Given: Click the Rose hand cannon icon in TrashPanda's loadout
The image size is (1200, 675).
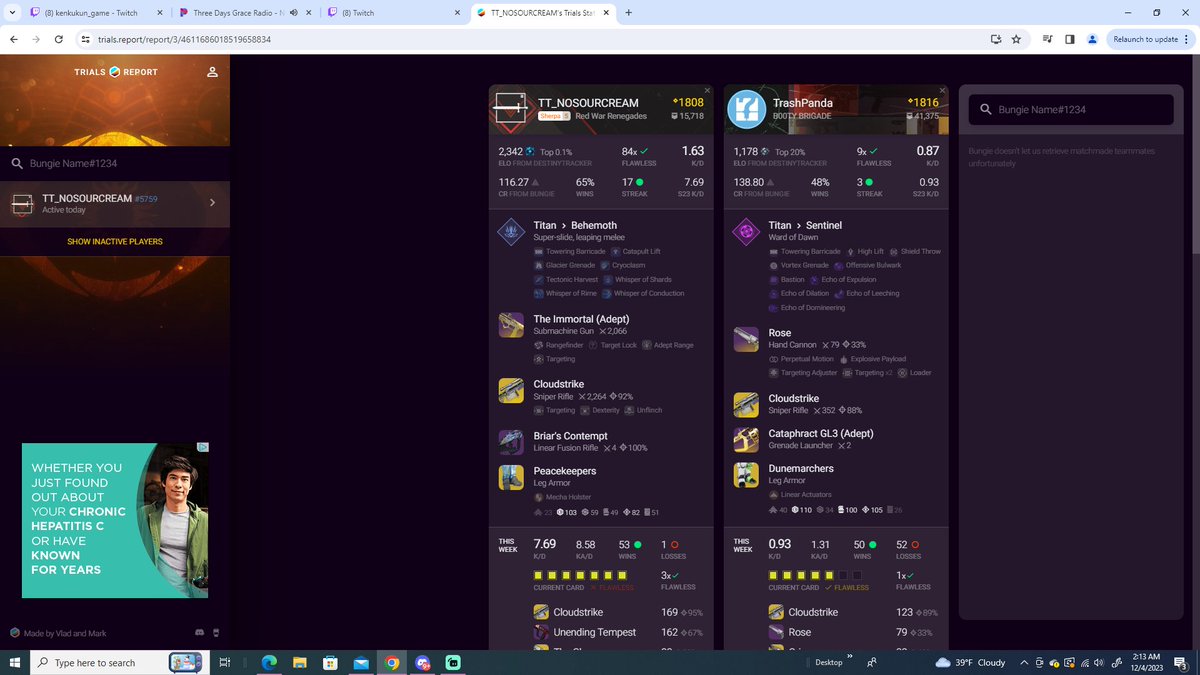Looking at the screenshot, I should point(746,338).
